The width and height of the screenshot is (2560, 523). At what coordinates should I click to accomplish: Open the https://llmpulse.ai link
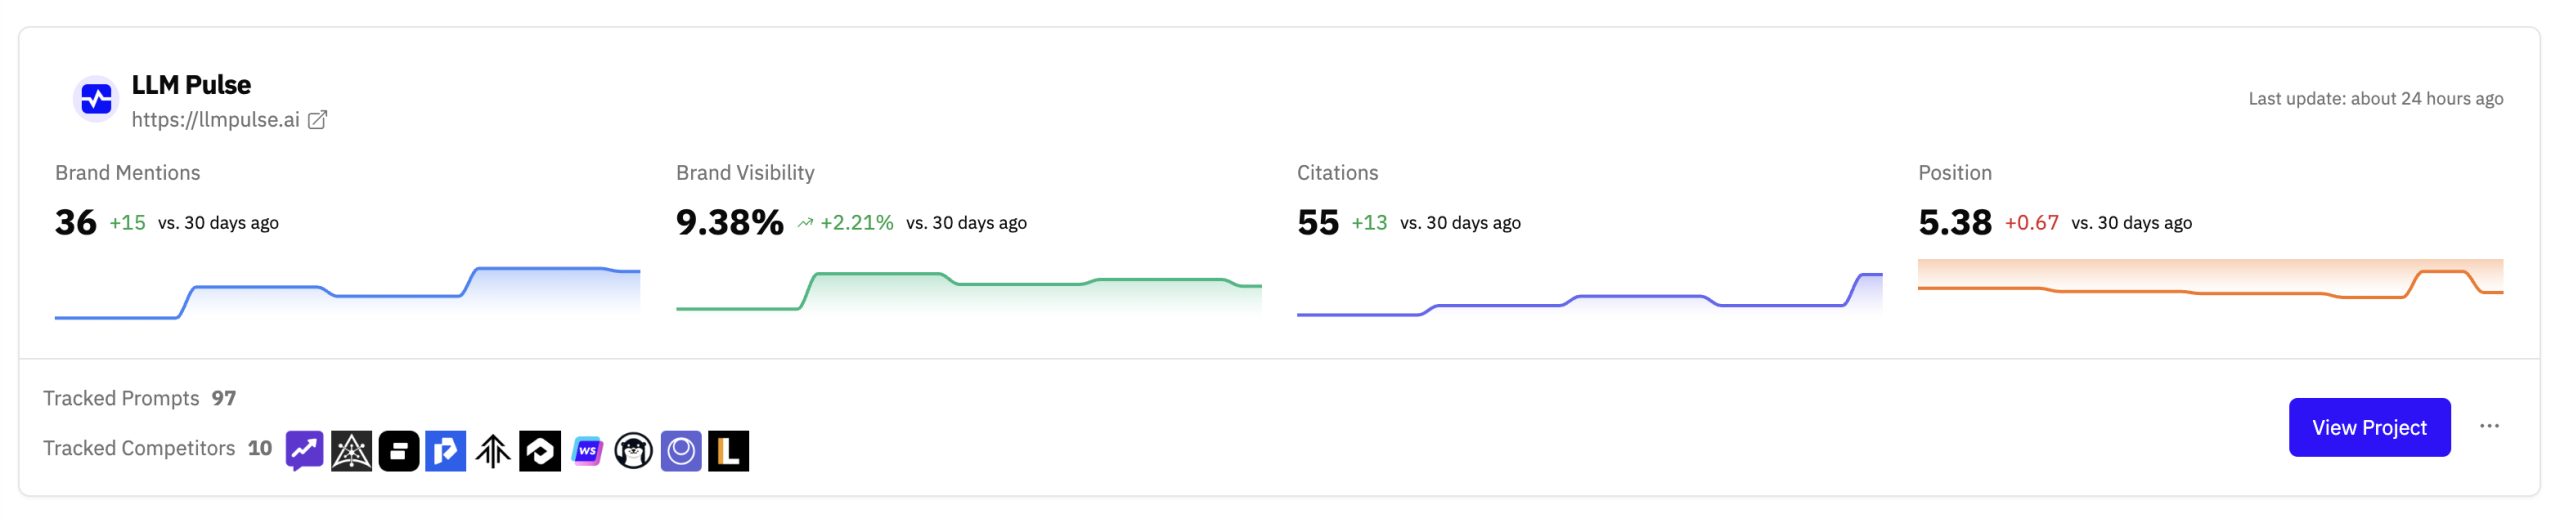(x=215, y=120)
